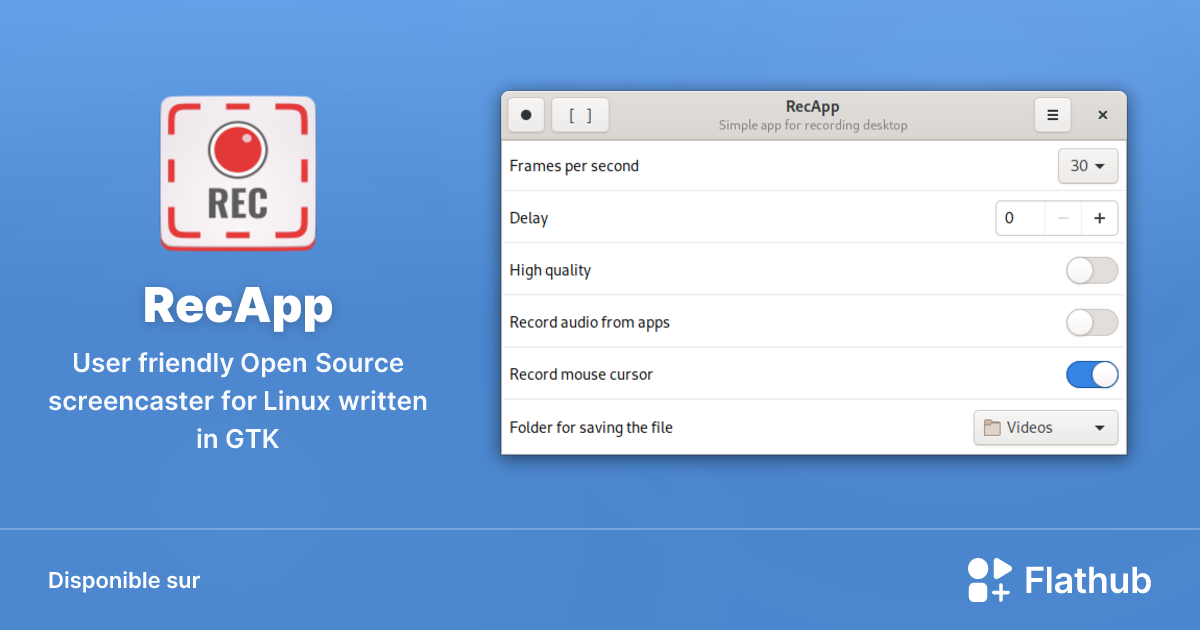The height and width of the screenshot is (630, 1200).
Task: Click the Delay input field showing 0
Action: [1019, 218]
